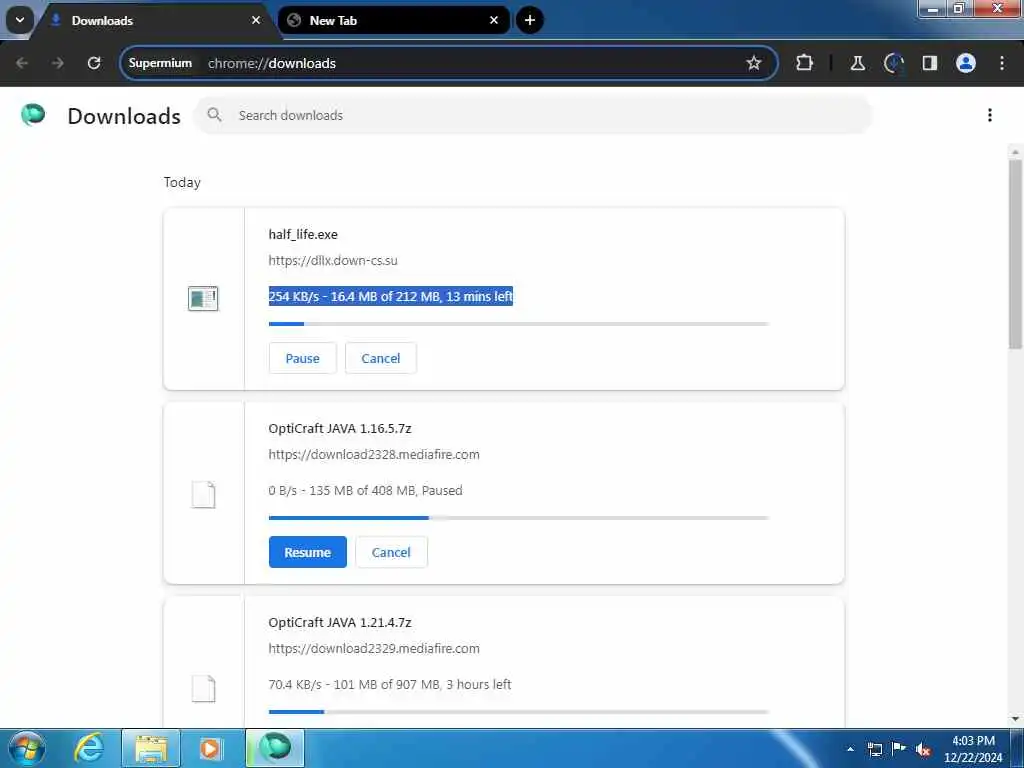Cancel the half_life.exe download
Viewport: 1024px width, 768px height.
tap(381, 358)
